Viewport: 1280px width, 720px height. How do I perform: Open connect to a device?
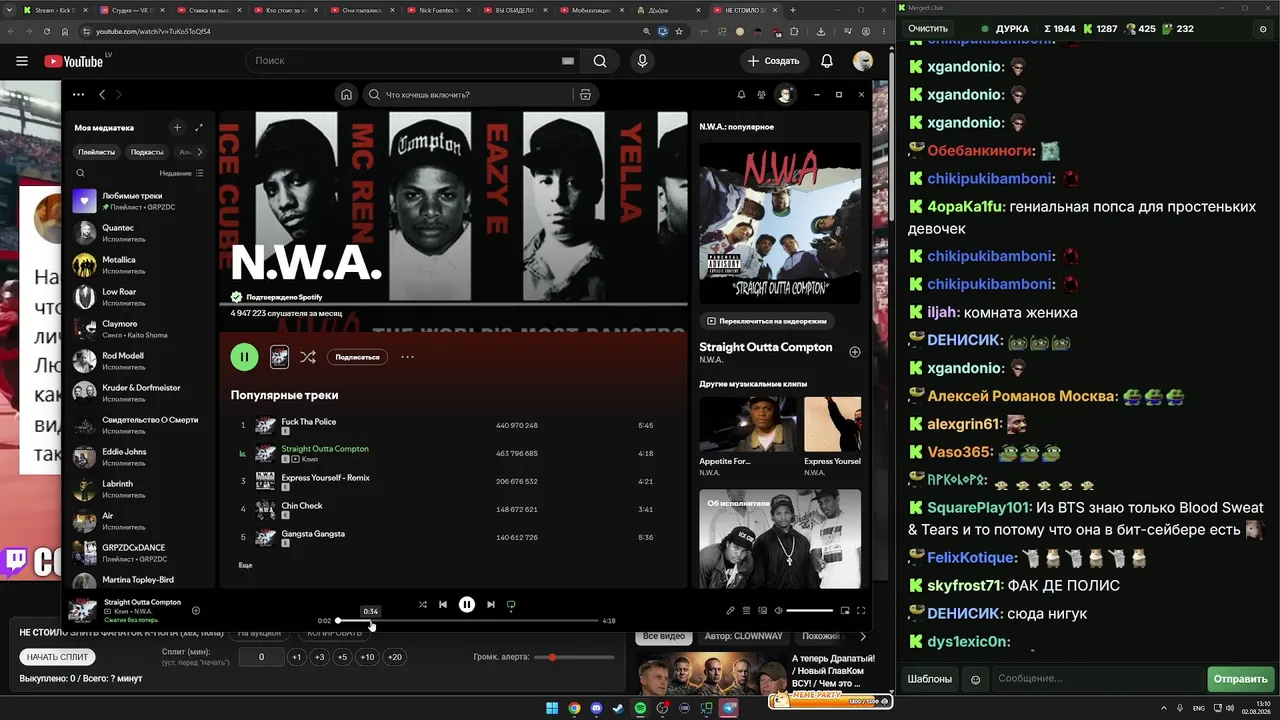point(762,610)
